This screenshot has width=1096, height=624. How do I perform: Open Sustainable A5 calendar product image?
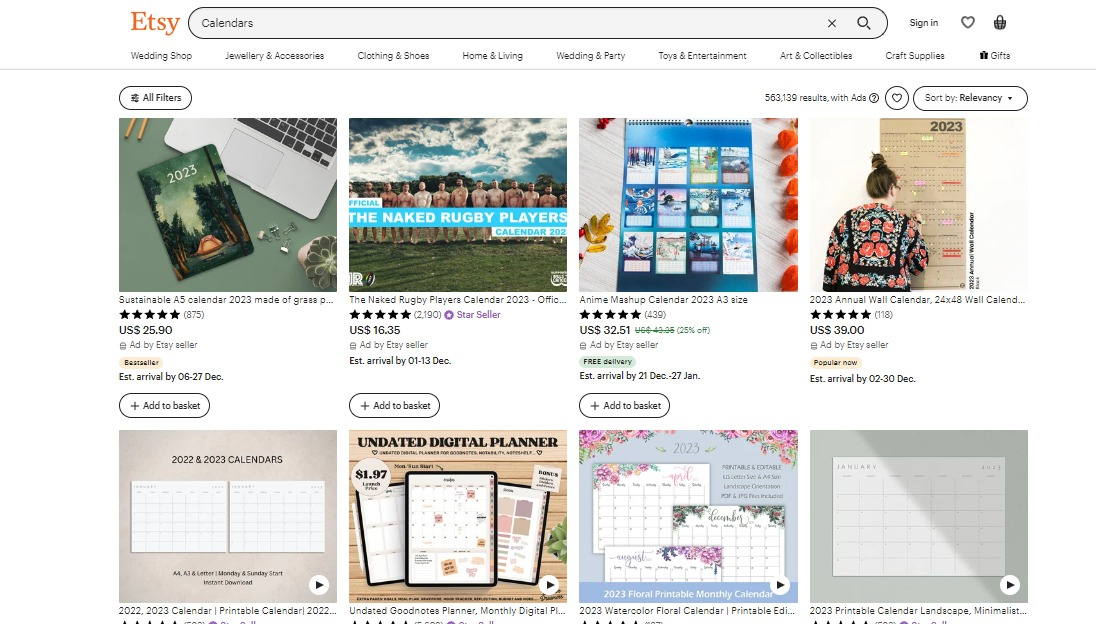(x=228, y=205)
